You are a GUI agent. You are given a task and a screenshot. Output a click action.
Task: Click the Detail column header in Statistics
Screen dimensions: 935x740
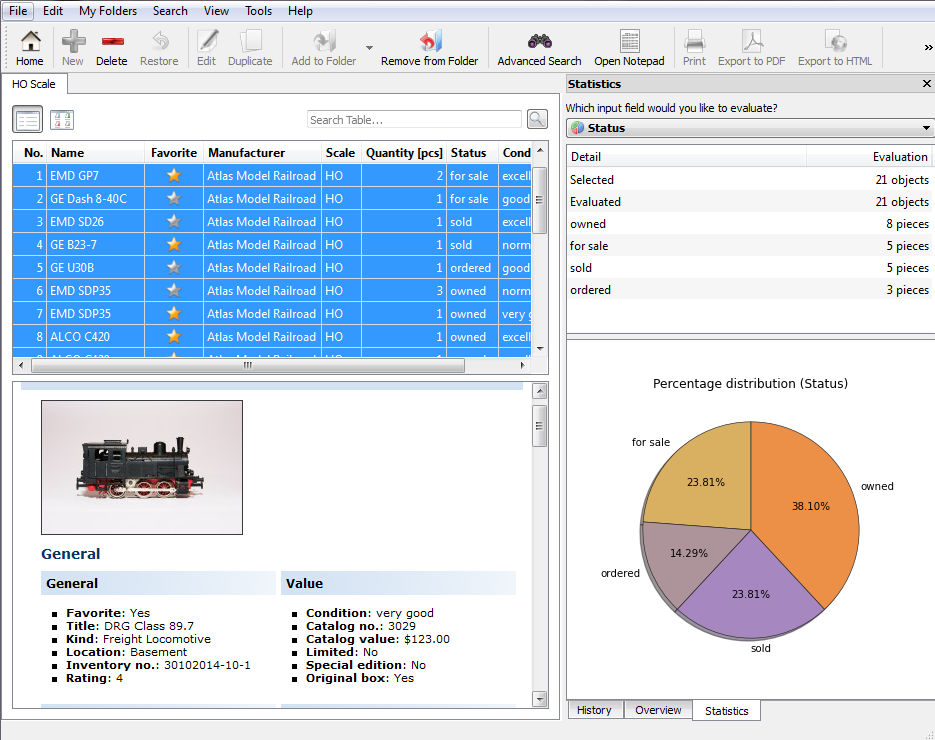click(x=686, y=157)
